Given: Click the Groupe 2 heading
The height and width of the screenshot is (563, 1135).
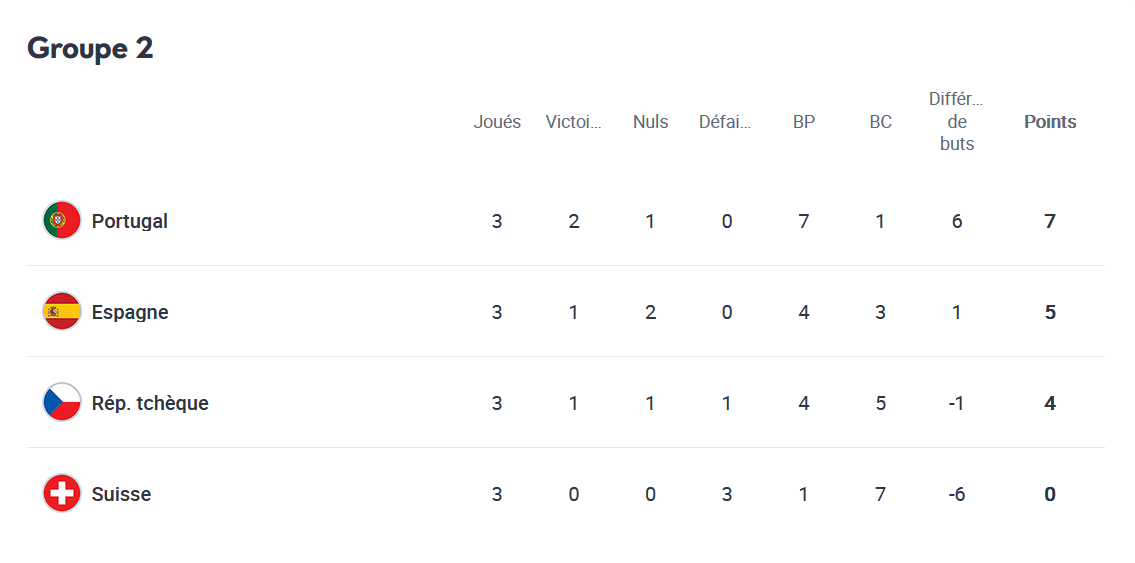Looking at the screenshot, I should (90, 48).
